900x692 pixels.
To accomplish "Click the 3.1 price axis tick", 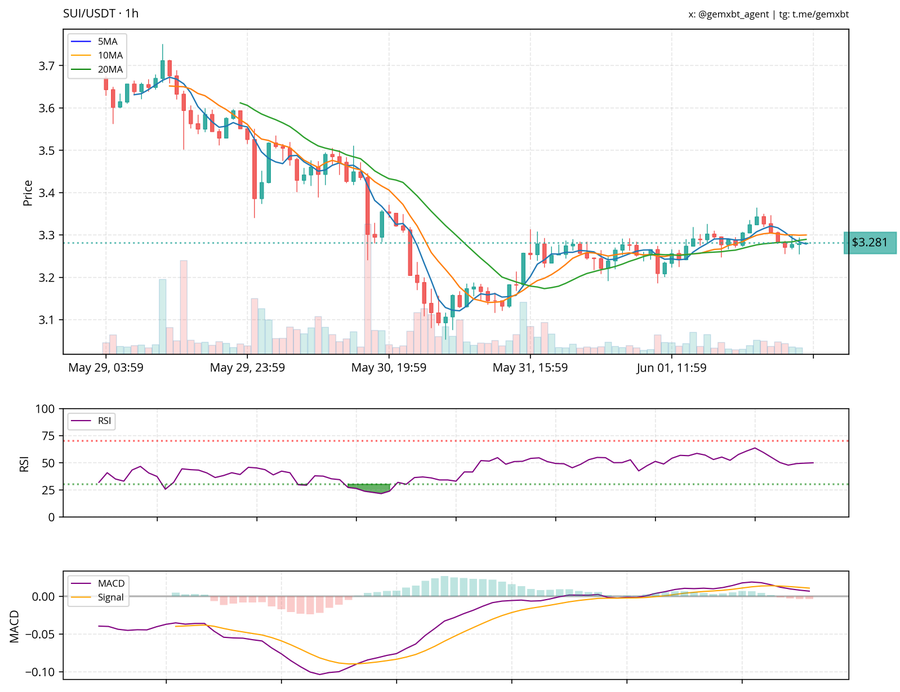I will (x=47, y=320).
